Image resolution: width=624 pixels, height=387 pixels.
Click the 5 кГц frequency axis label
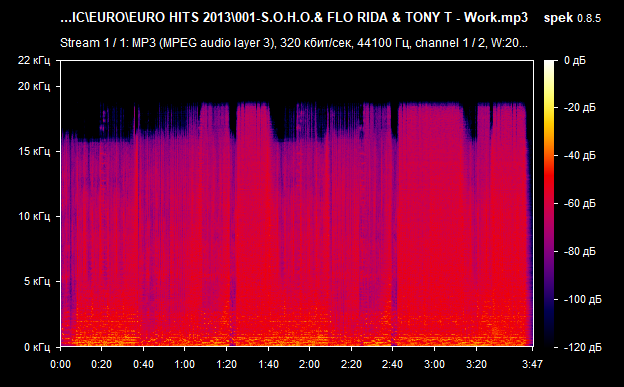pos(37,281)
